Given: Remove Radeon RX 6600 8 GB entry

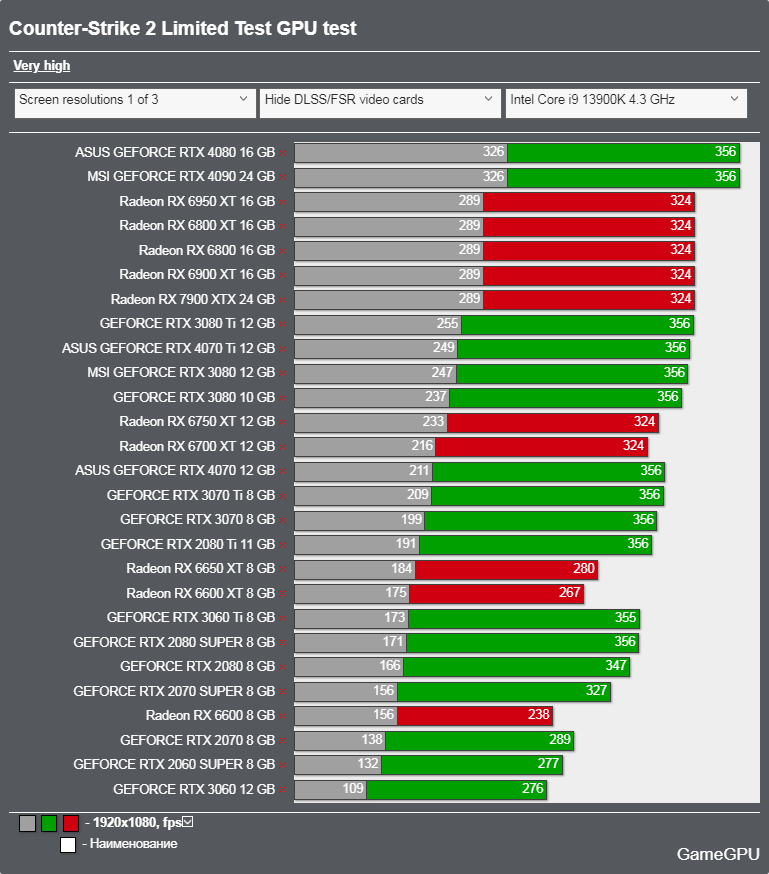Looking at the screenshot, I should coord(283,716).
